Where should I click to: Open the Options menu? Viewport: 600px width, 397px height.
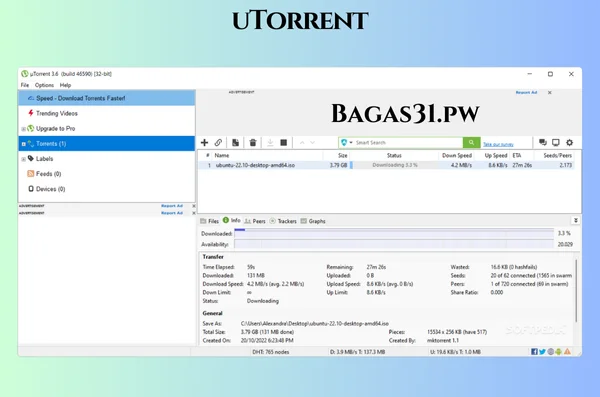pos(44,85)
